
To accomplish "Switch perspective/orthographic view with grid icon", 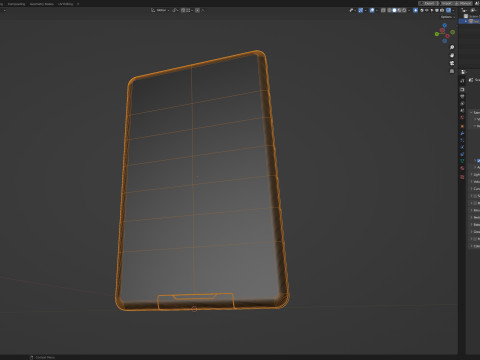I will tap(452, 71).
